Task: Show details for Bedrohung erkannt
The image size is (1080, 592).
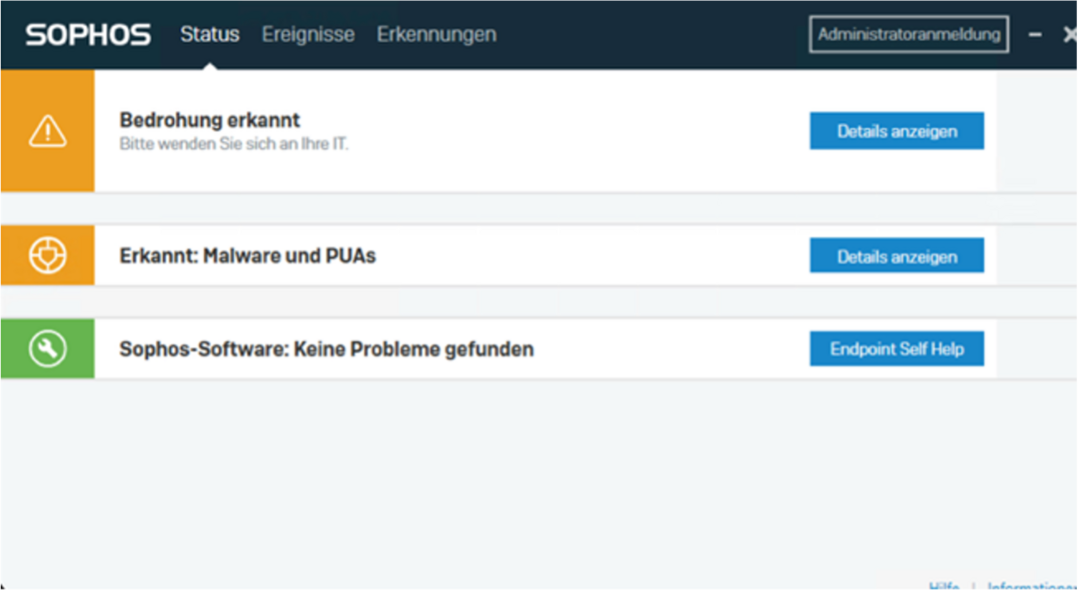Action: (x=896, y=131)
